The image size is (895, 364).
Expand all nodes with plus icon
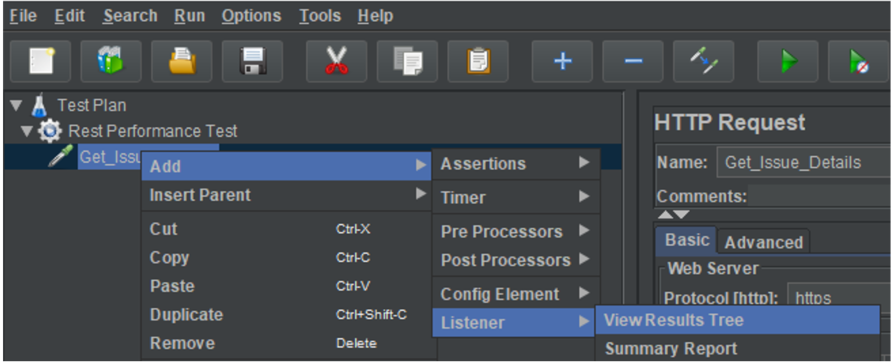pos(563,61)
